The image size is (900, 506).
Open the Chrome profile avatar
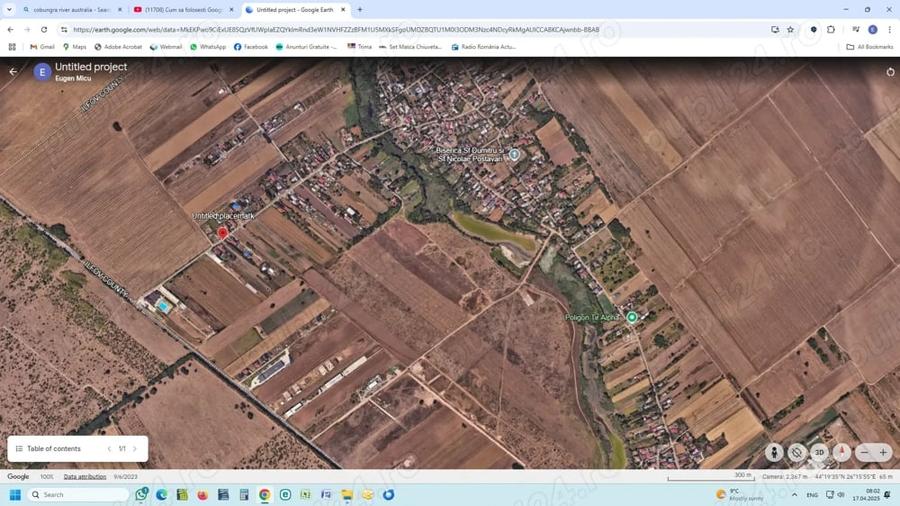872,29
